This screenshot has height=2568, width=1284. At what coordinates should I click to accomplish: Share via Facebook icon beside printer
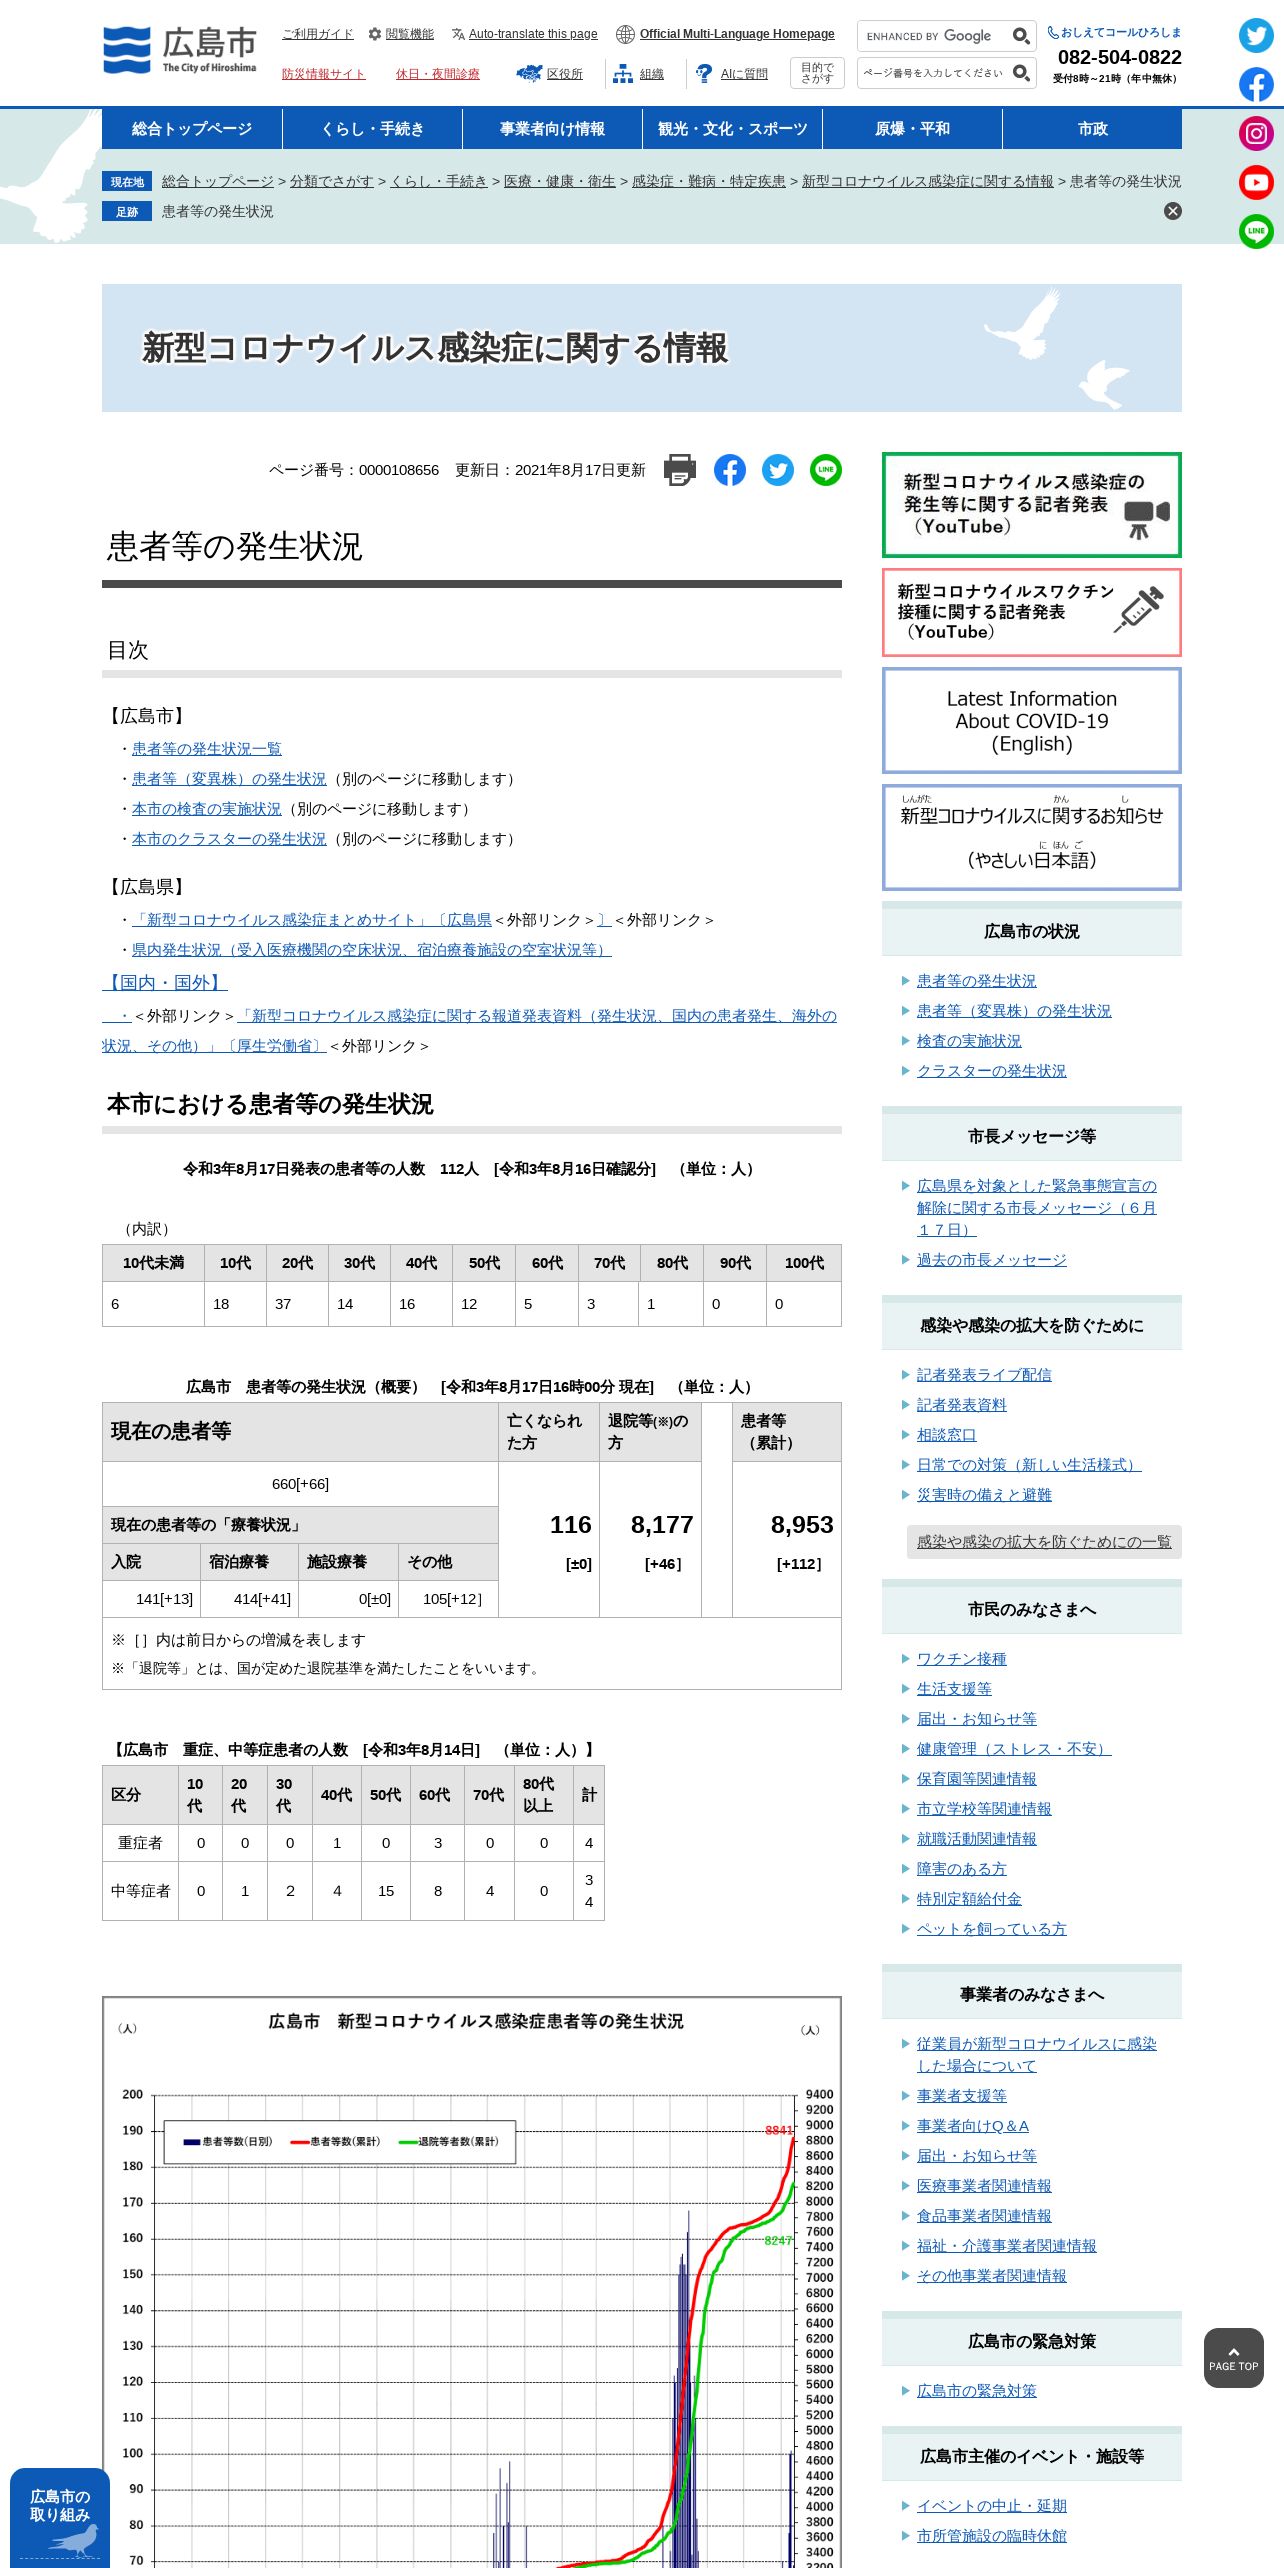coord(730,470)
